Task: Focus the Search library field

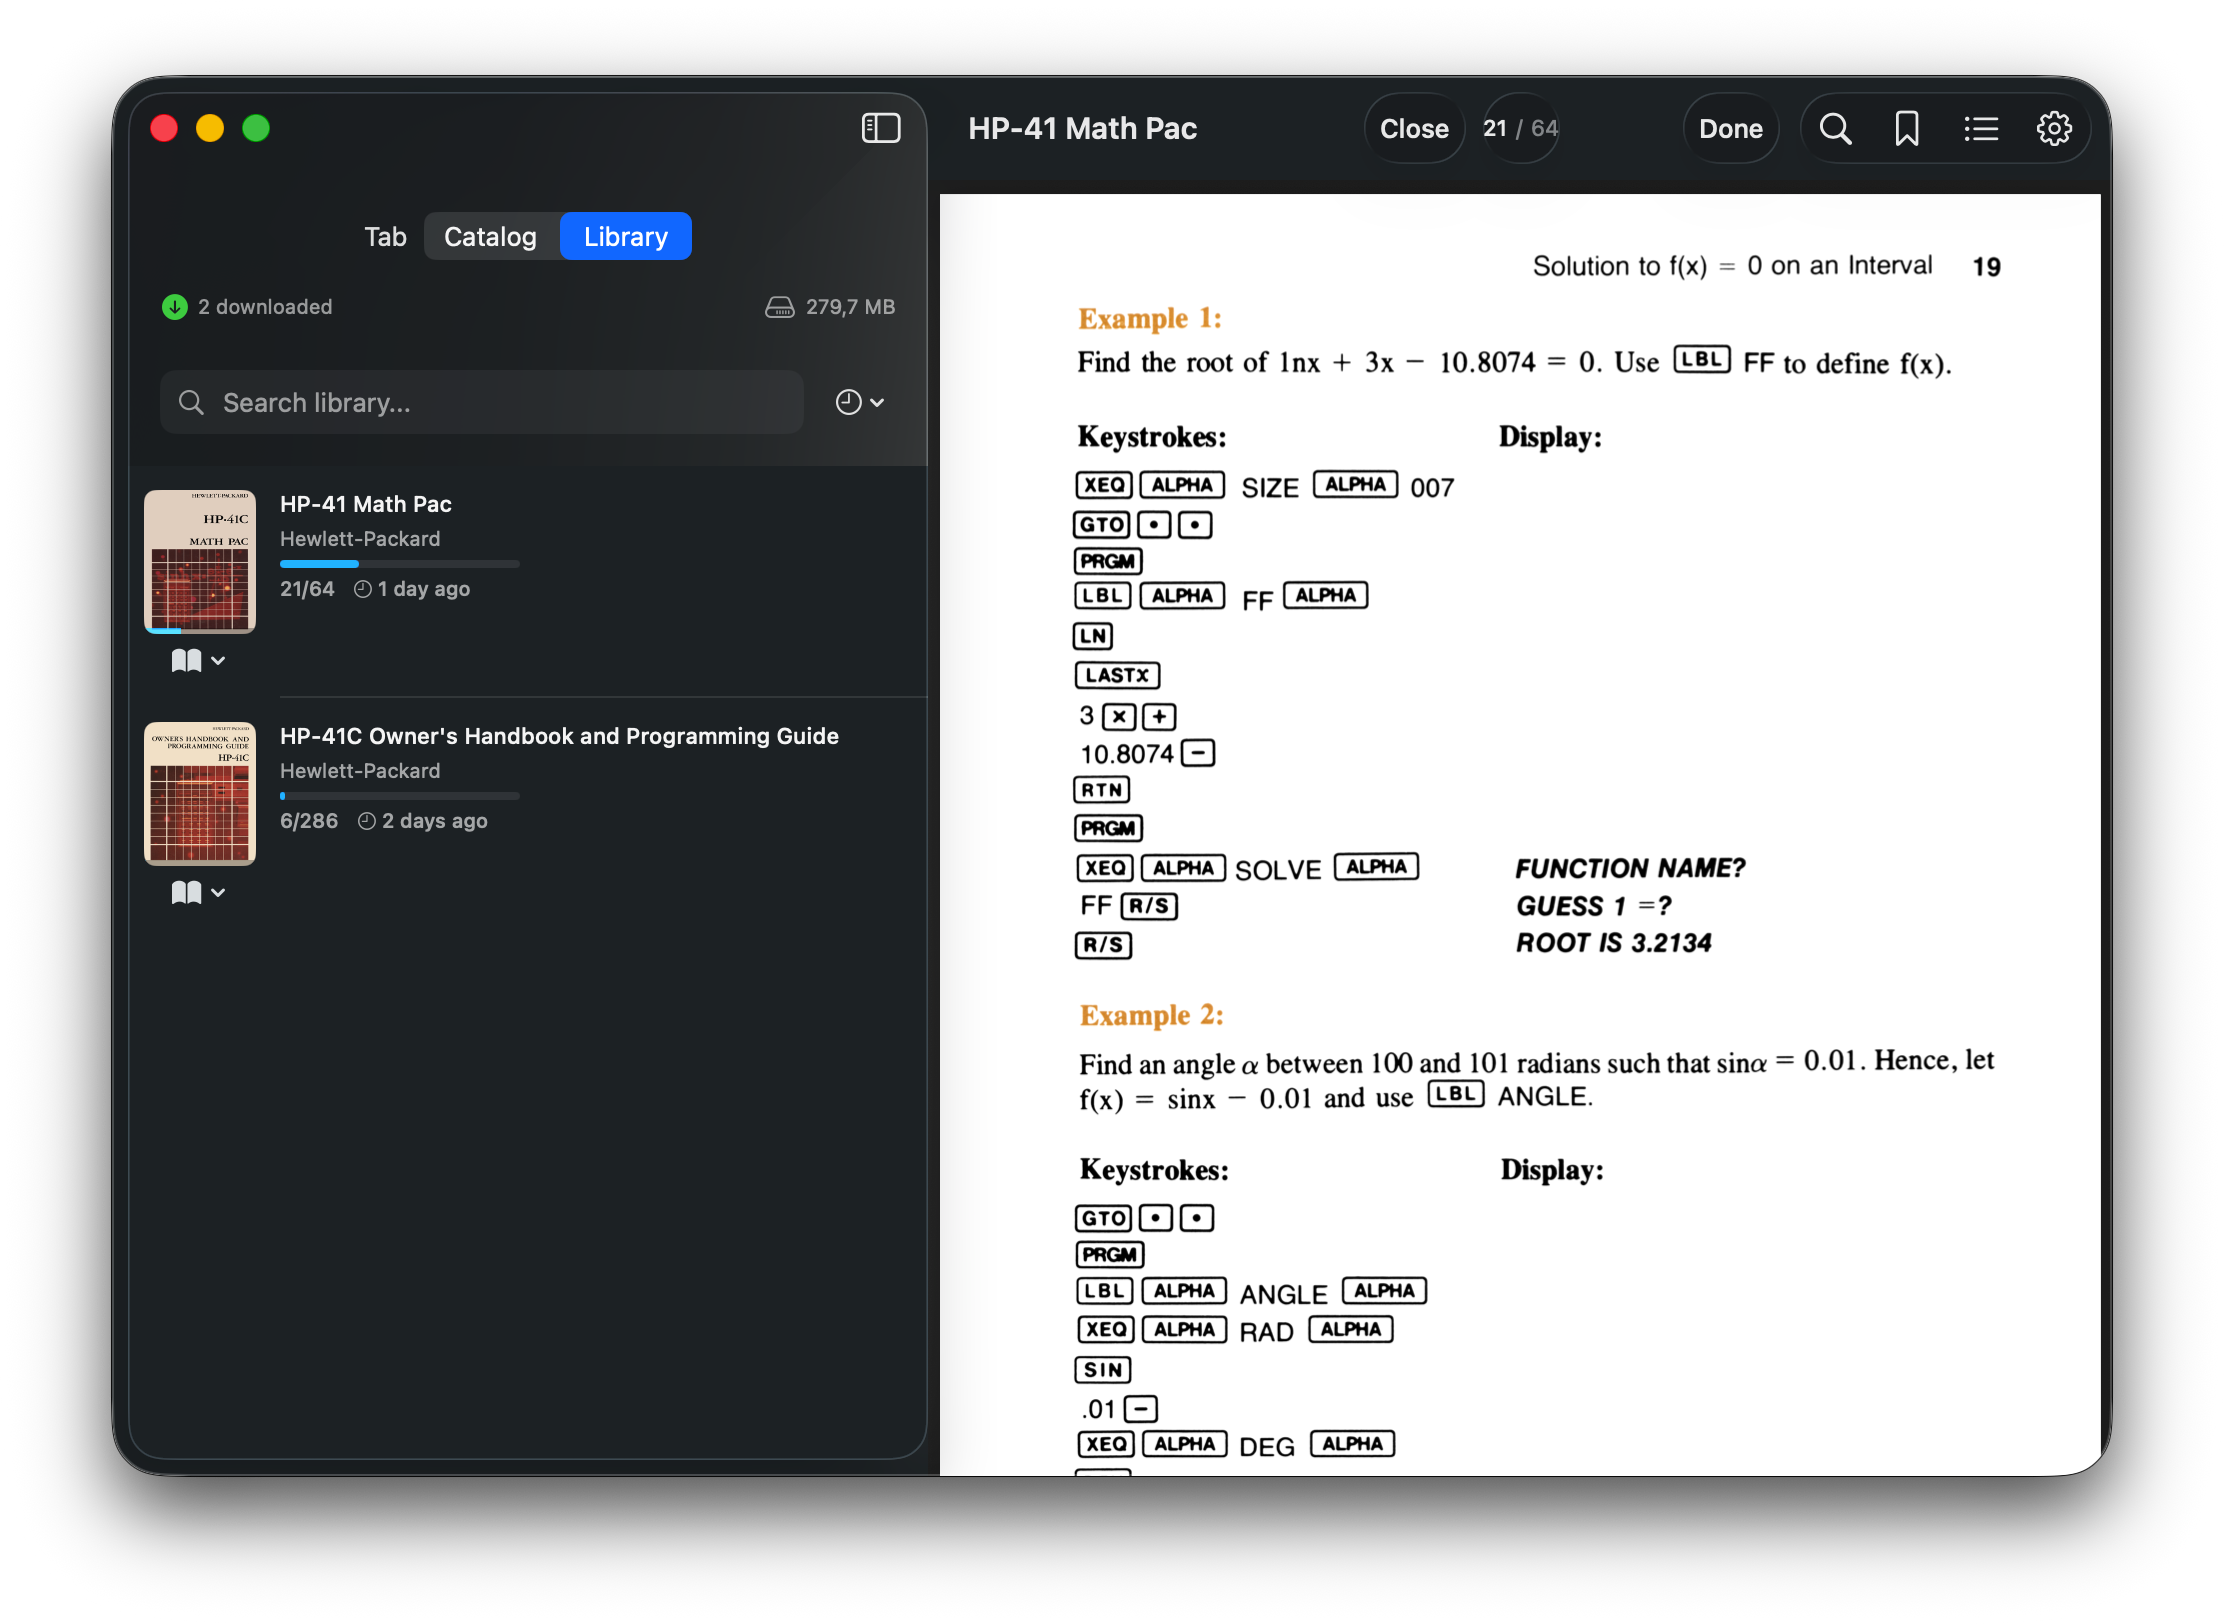Action: [482, 403]
